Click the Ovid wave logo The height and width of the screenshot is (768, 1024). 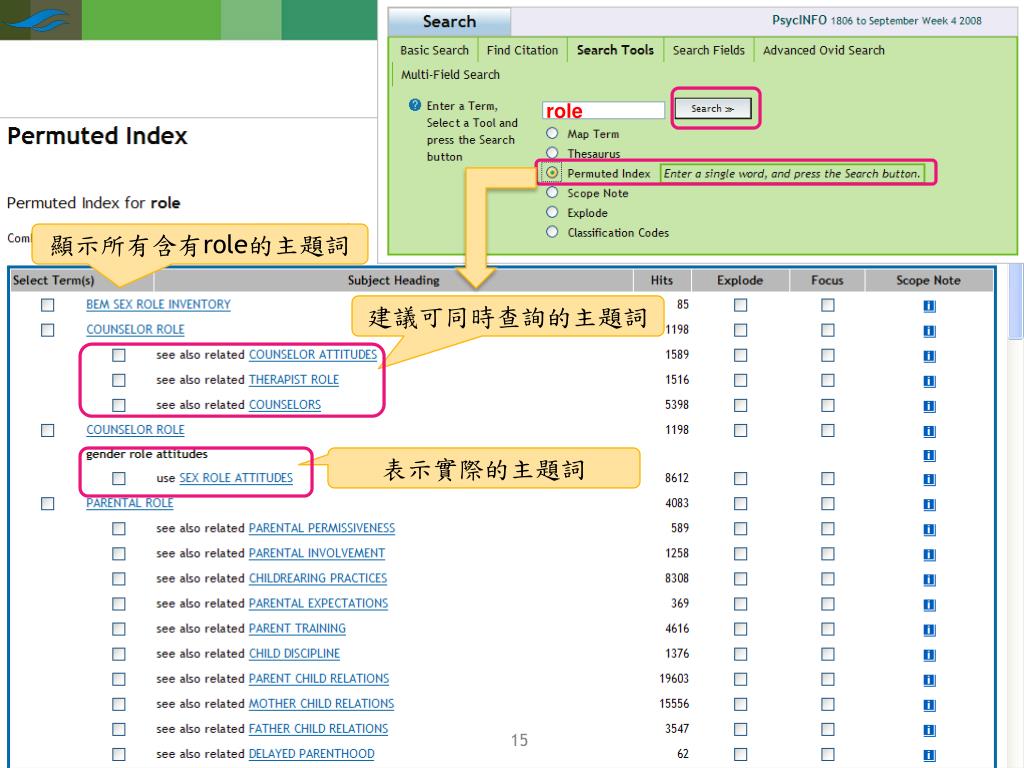pyautogui.click(x=36, y=20)
